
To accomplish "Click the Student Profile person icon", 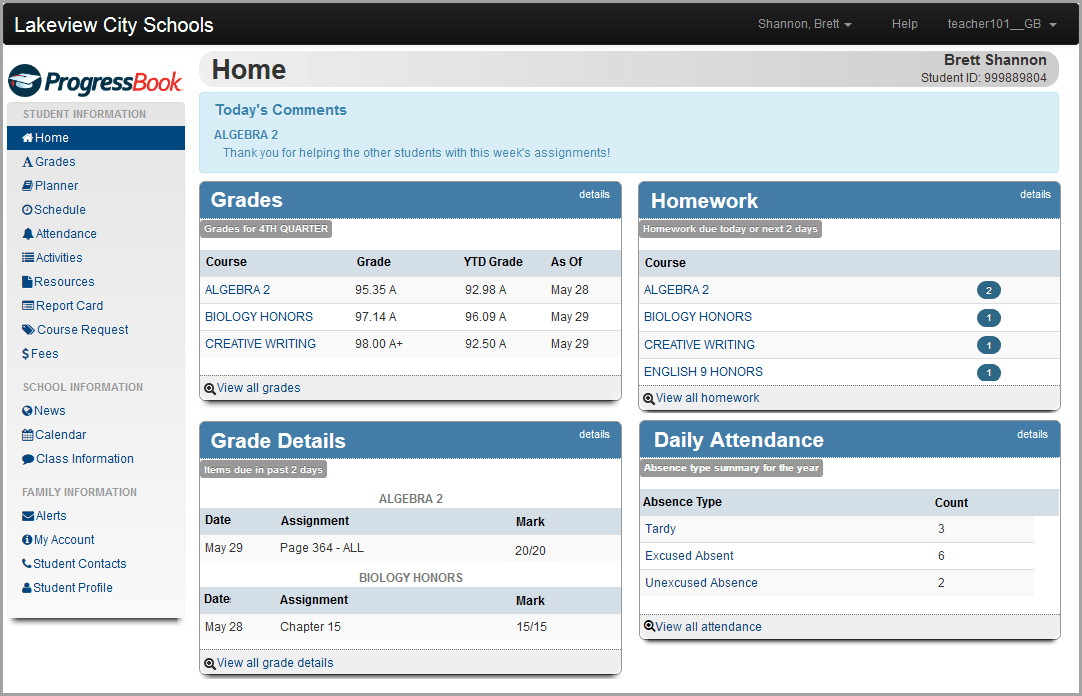I will (x=27, y=588).
